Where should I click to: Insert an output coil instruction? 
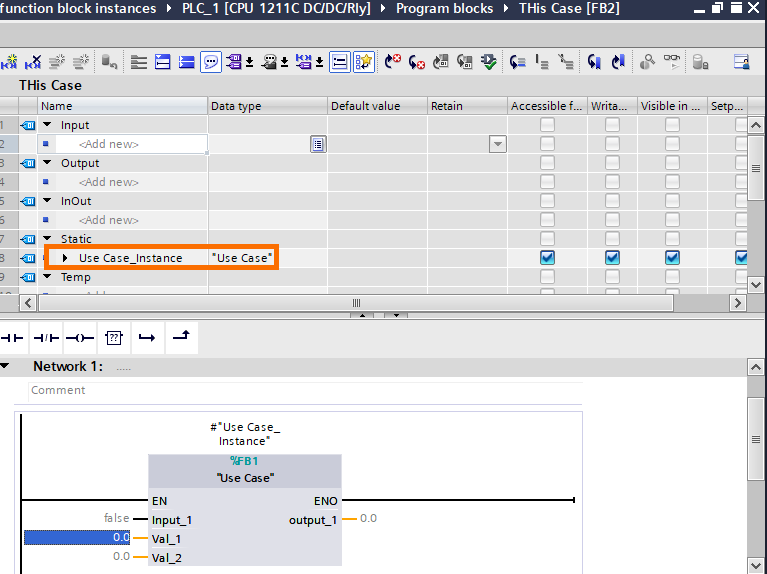[x=79, y=338]
